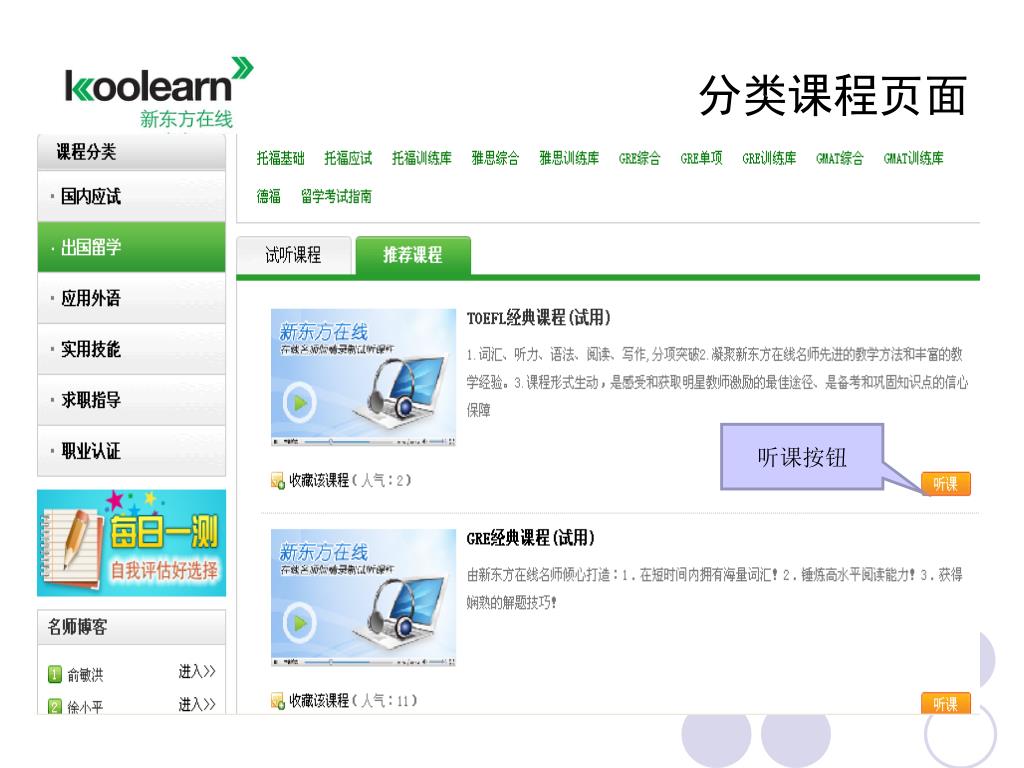Switch to the 试听课程 tab

click(293, 255)
